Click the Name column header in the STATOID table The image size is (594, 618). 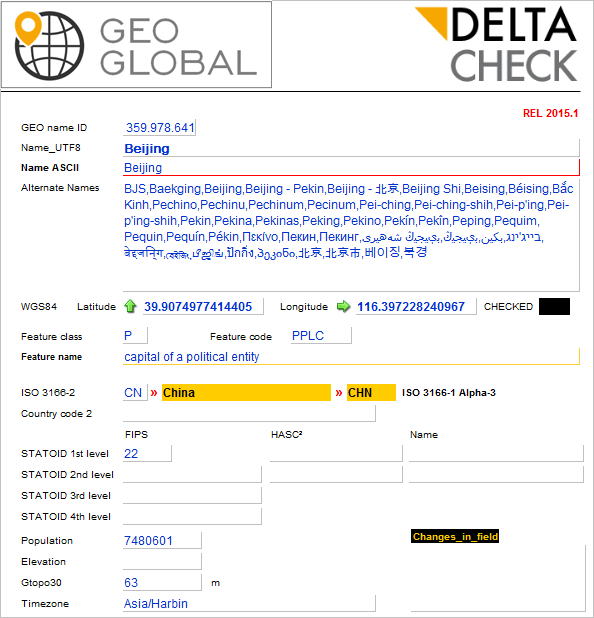[x=424, y=434]
